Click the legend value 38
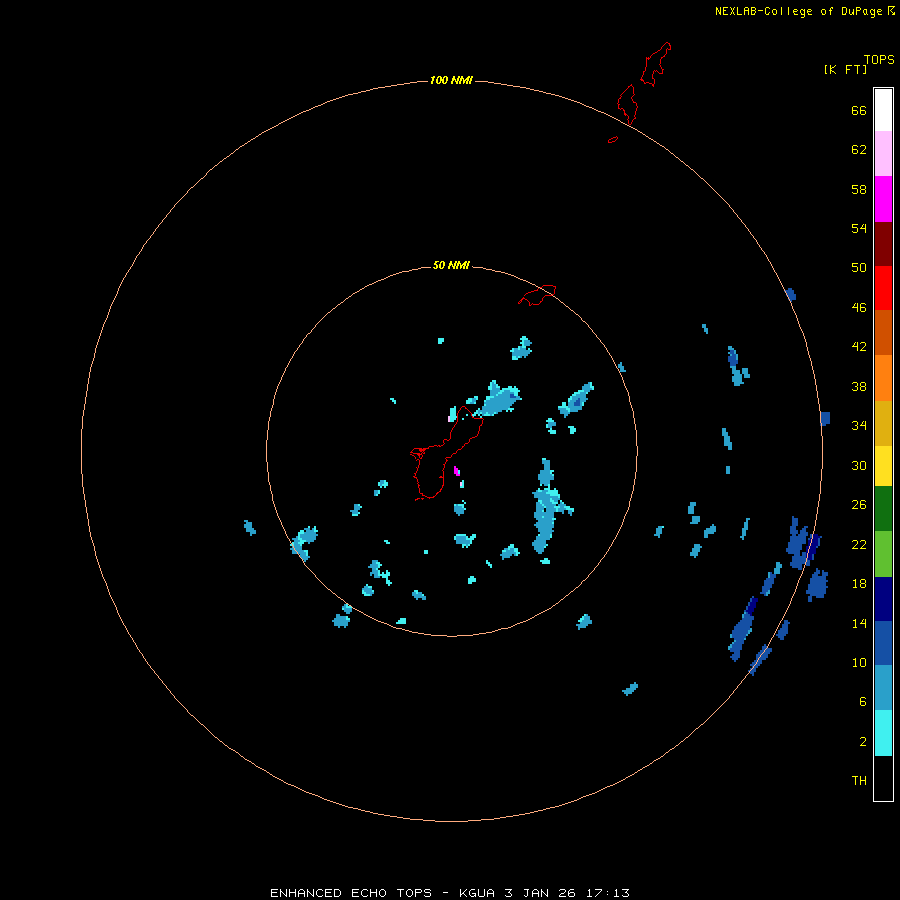This screenshot has height=900, width=900. (x=859, y=387)
